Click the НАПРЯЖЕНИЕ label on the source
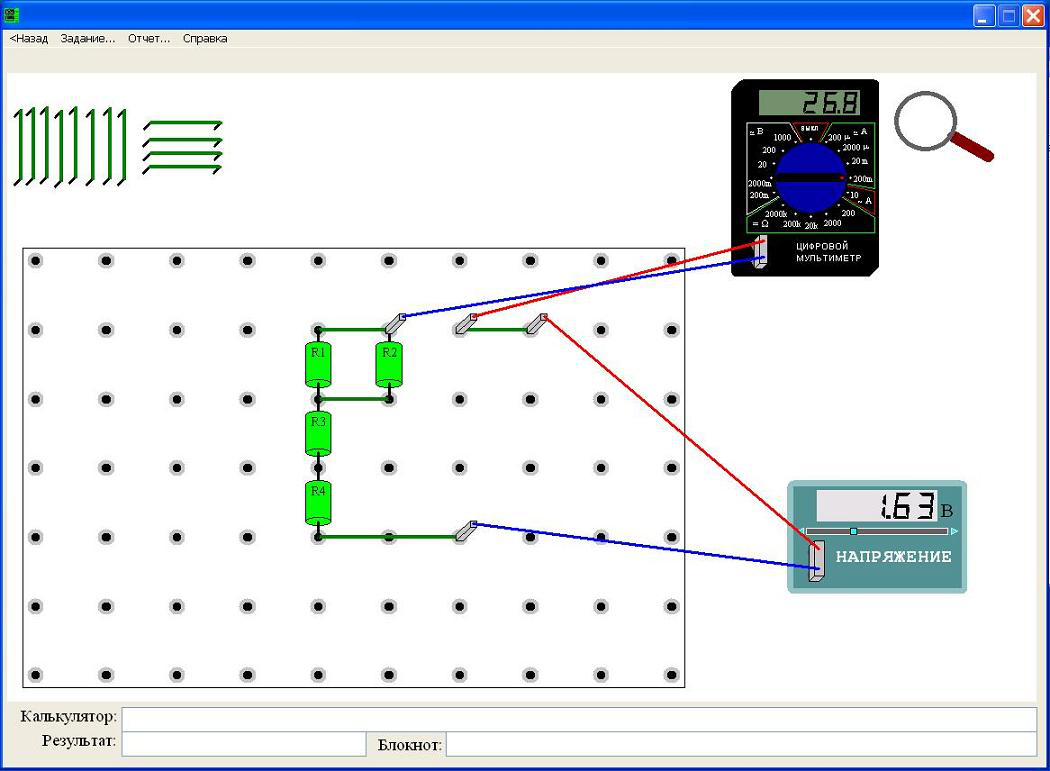 point(893,557)
